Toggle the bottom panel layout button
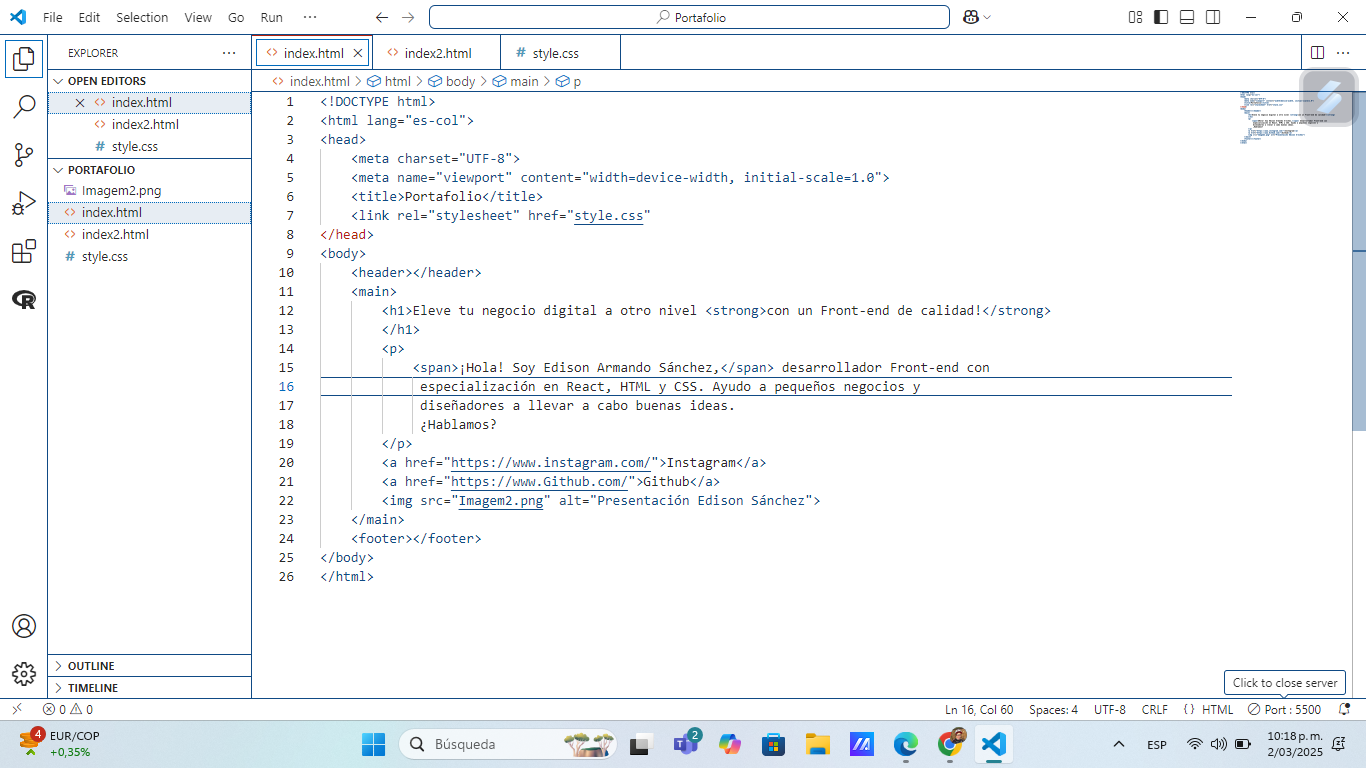The height and width of the screenshot is (768, 1366). pos(1187,17)
